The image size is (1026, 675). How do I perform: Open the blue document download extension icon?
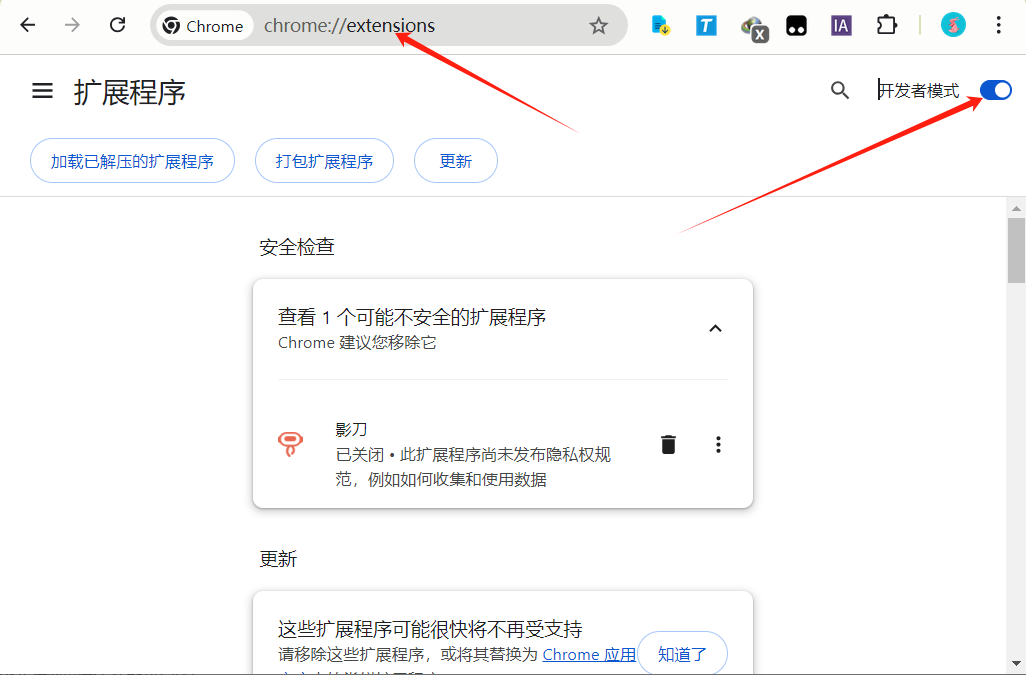[661, 26]
